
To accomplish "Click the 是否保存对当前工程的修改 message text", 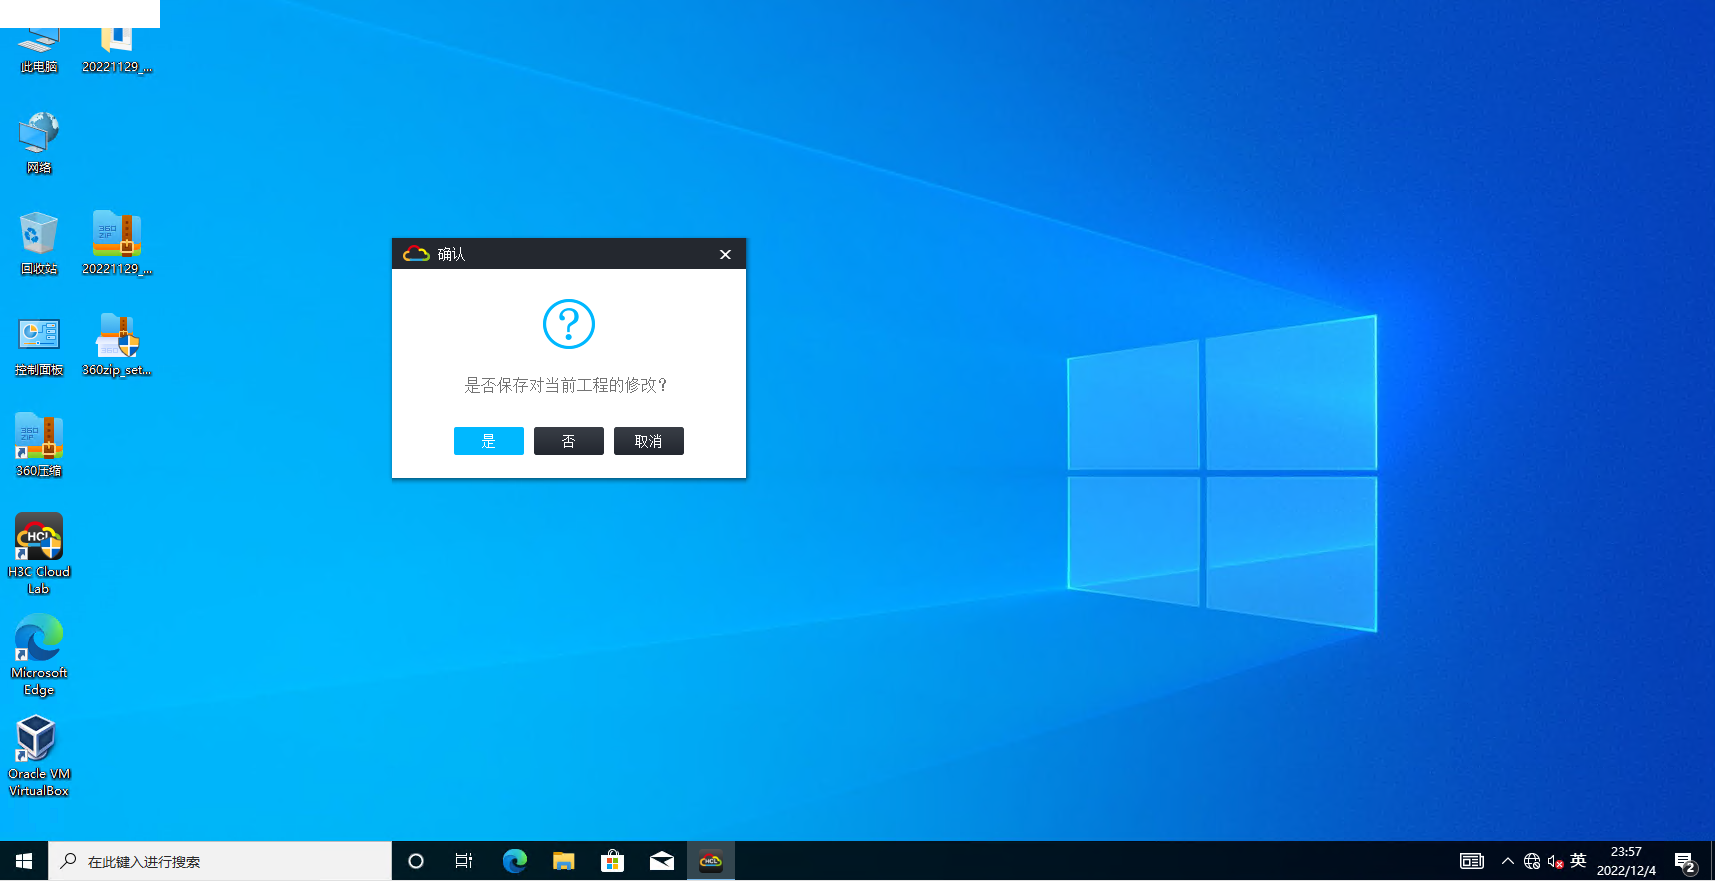I will [566, 385].
